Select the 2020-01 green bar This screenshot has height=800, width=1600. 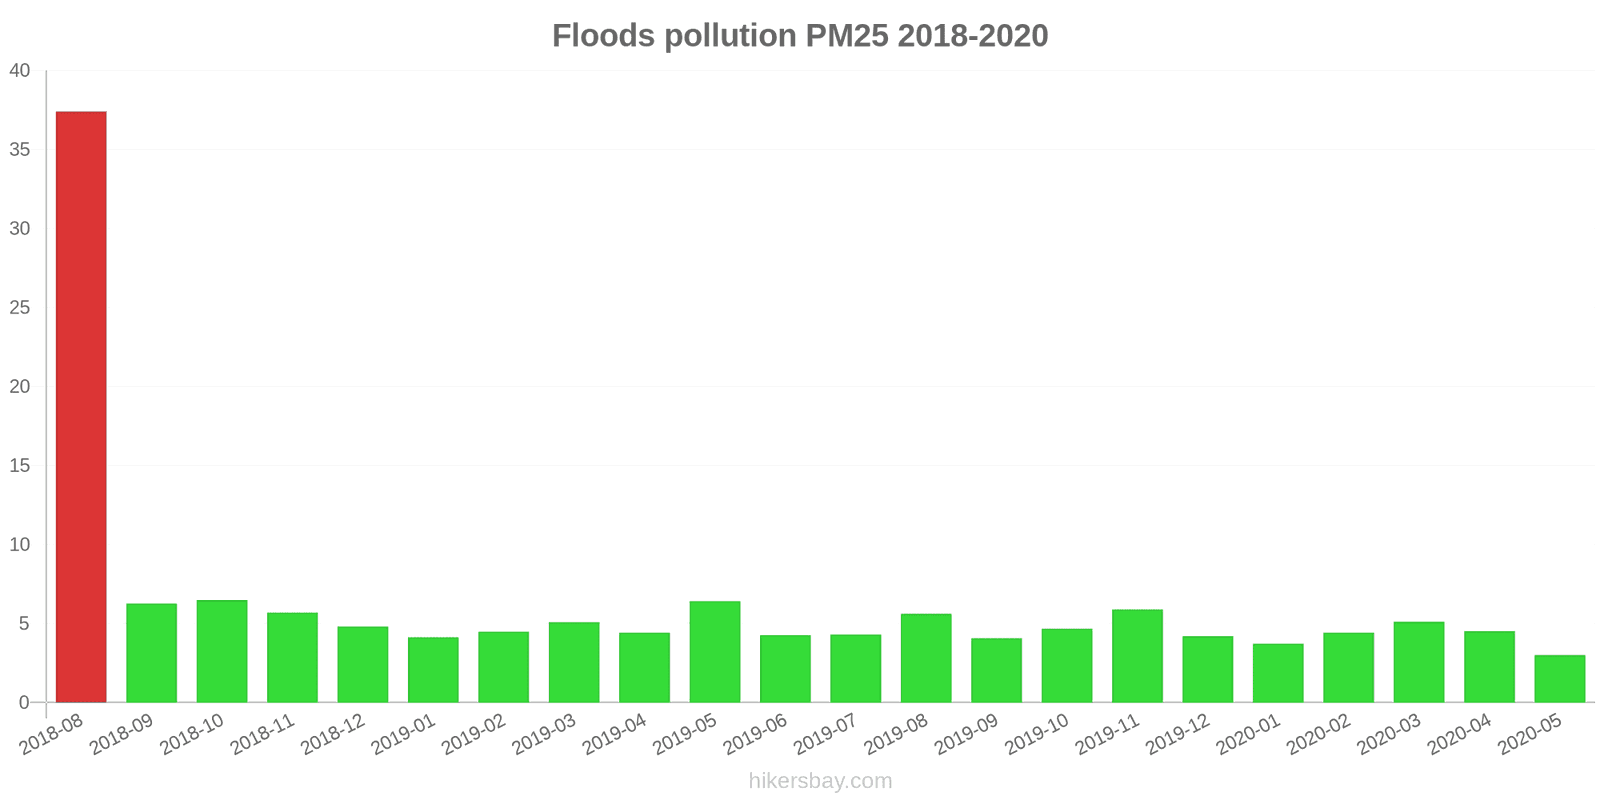(1278, 672)
